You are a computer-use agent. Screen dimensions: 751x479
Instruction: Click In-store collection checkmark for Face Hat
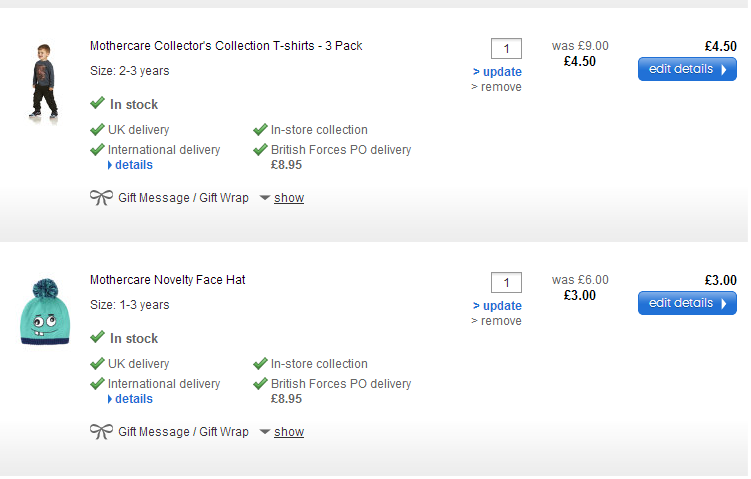point(260,364)
